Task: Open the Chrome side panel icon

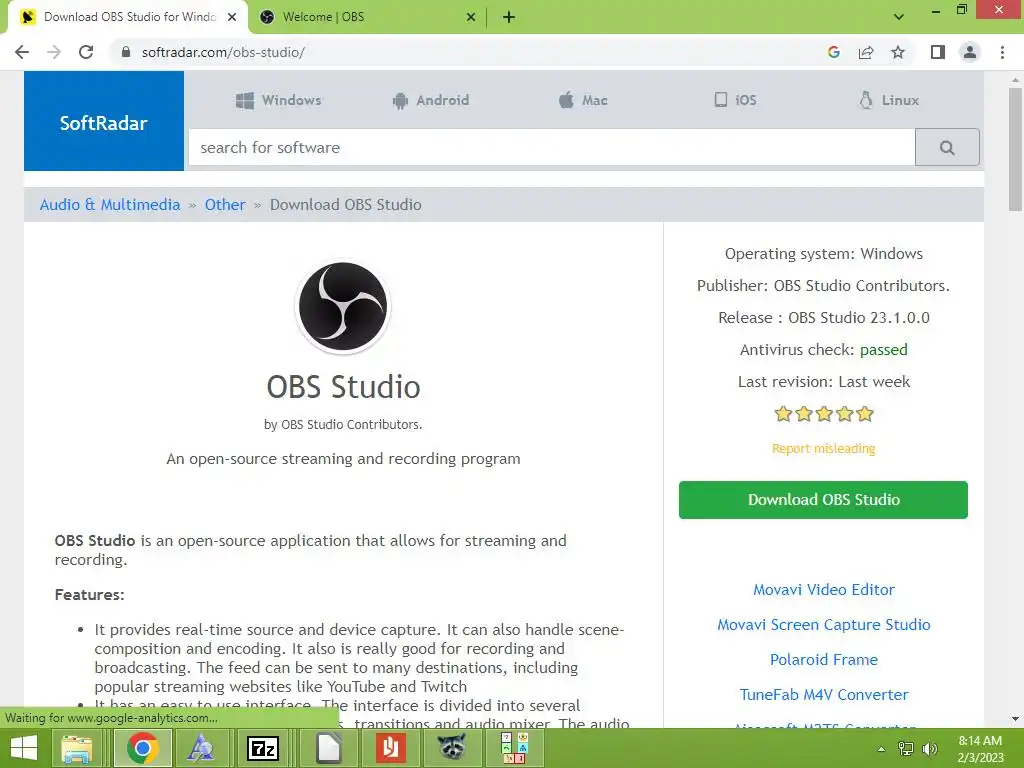Action: [938, 52]
